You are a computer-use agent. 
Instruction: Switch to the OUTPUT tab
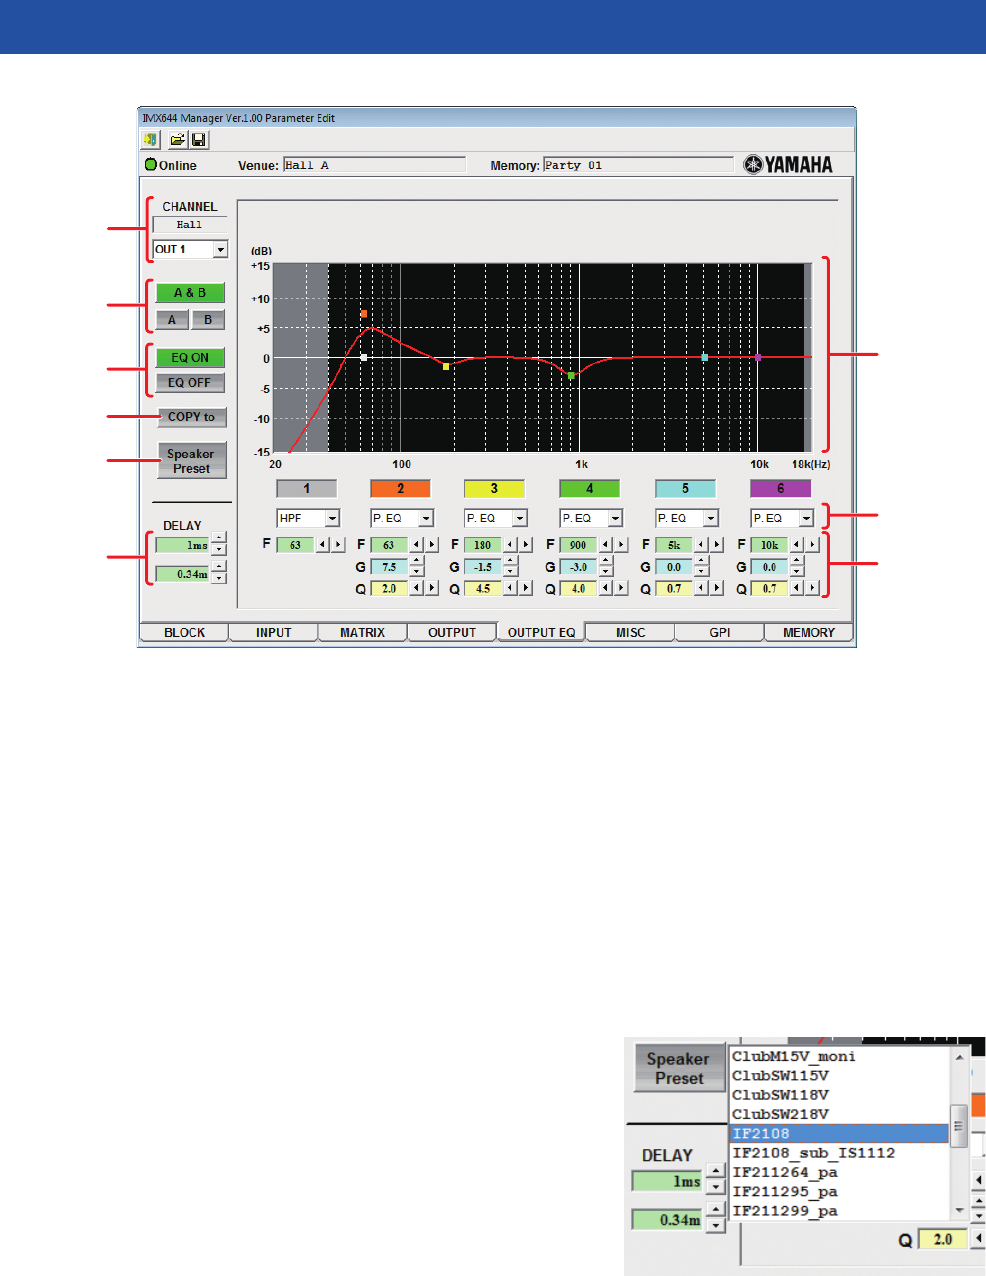click(452, 633)
